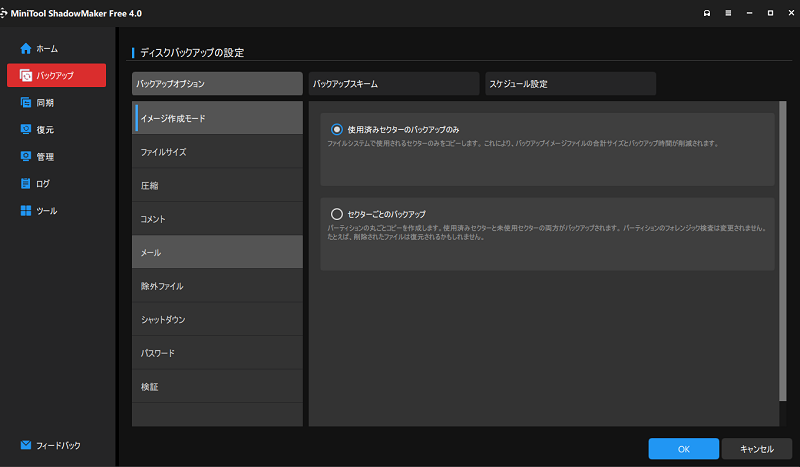The width and height of the screenshot is (800, 467).
Task: Confirm settings with OK button
Action: [684, 449]
